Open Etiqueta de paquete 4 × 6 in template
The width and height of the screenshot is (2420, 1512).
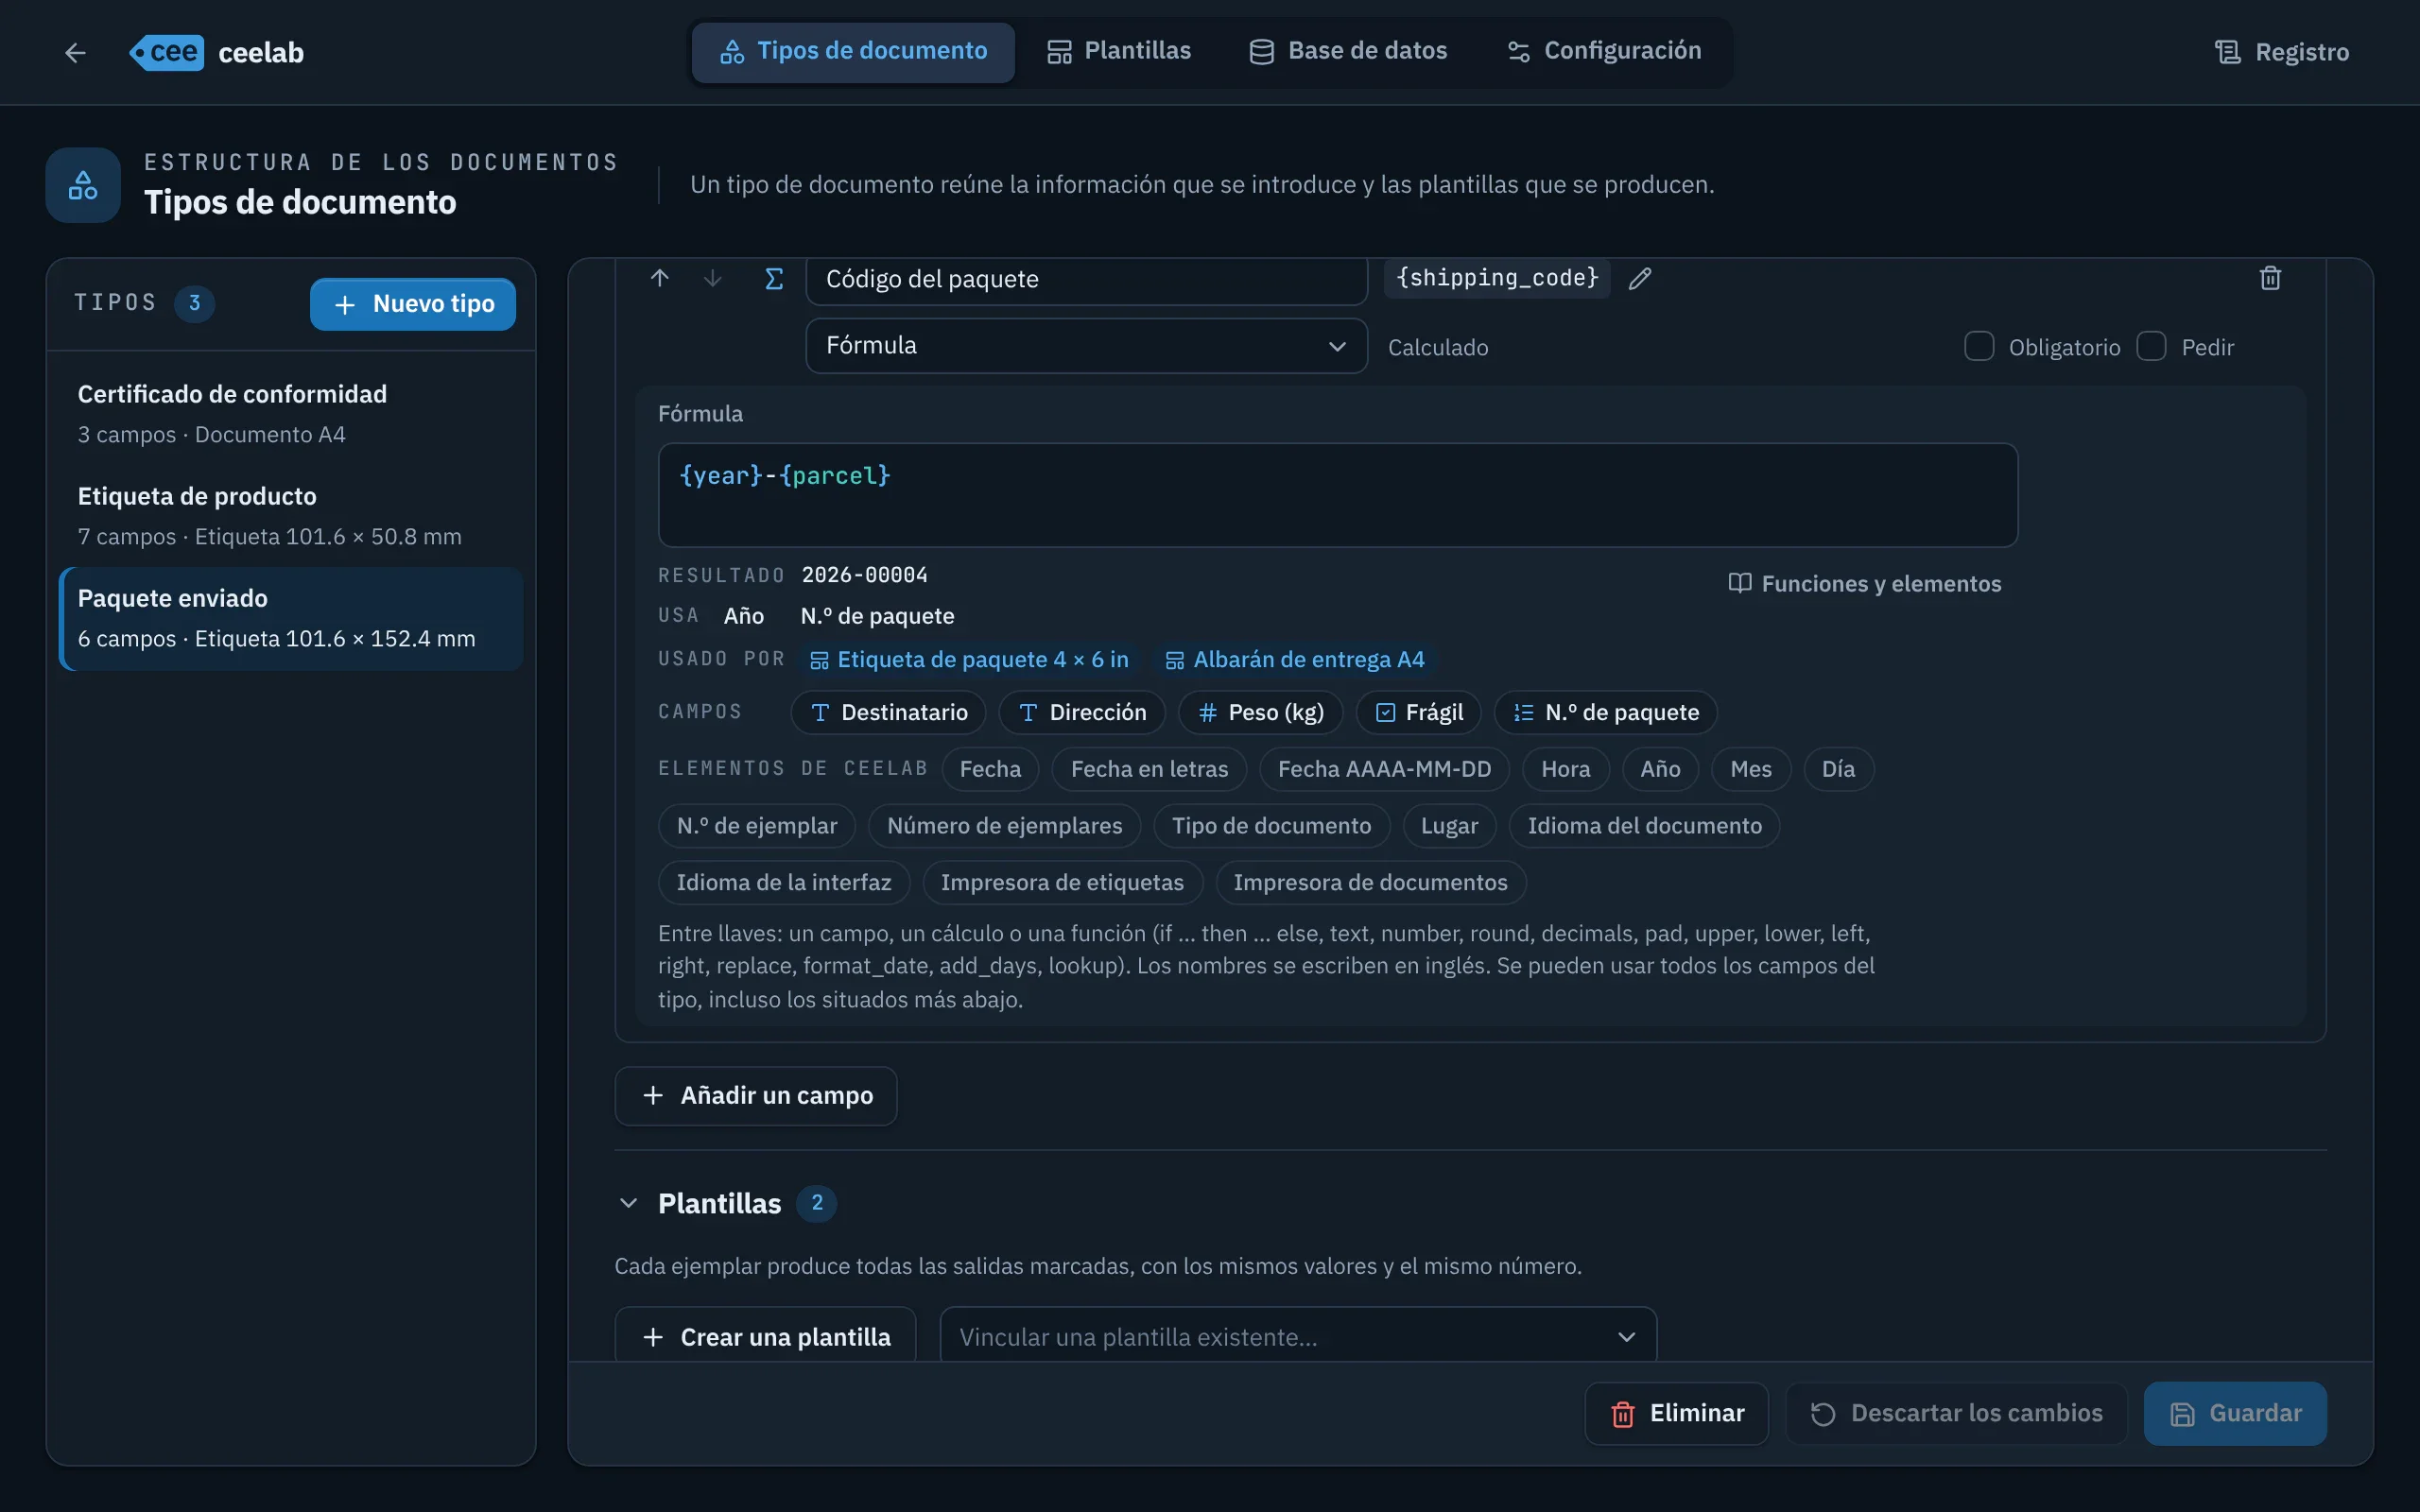coord(969,660)
